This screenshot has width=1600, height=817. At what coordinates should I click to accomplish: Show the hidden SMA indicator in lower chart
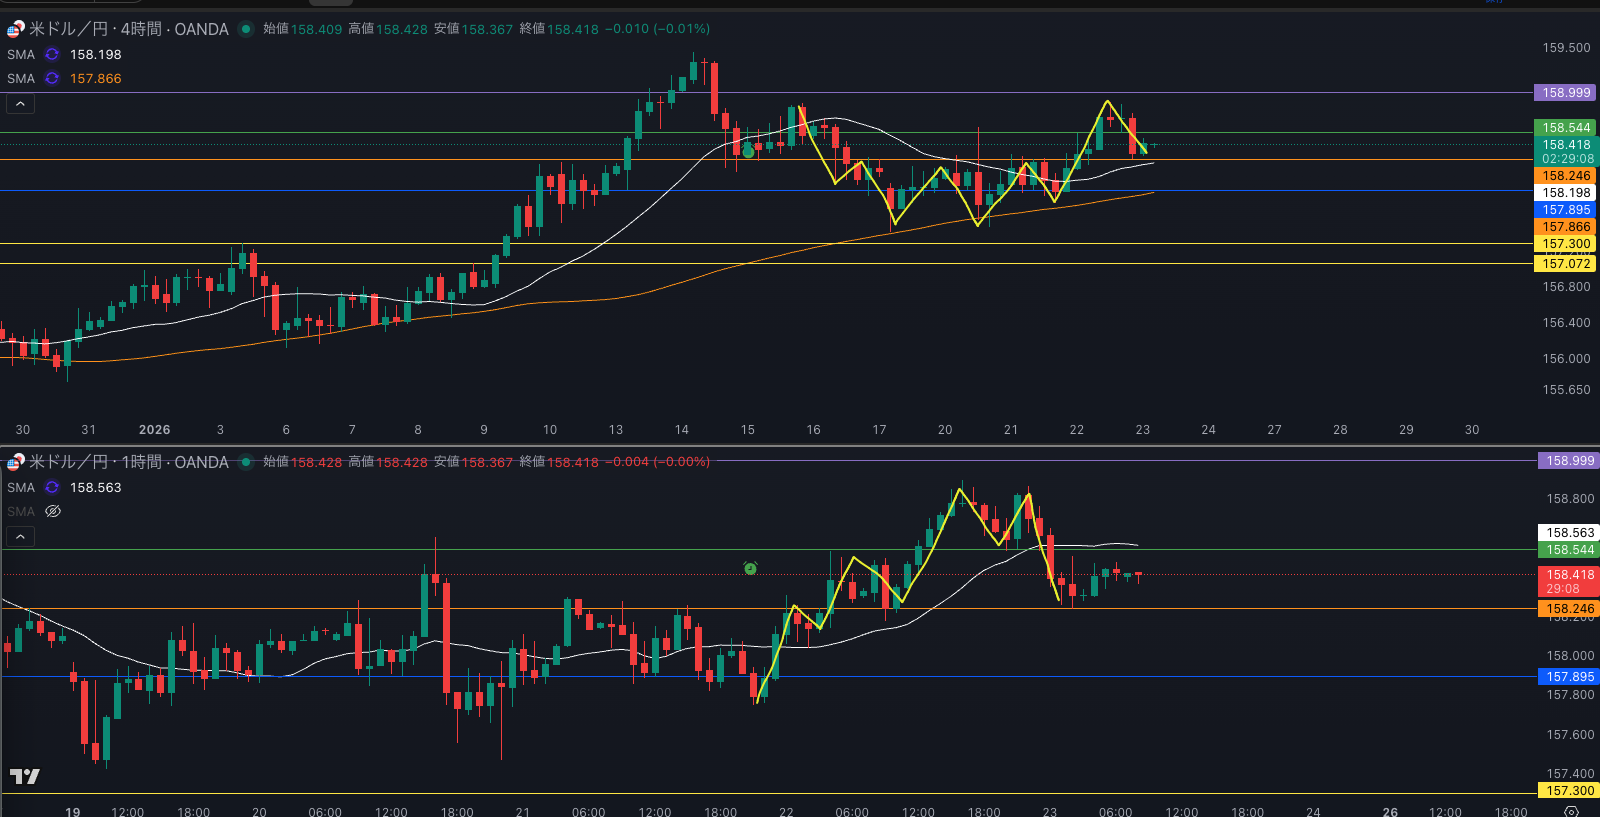[x=53, y=512]
